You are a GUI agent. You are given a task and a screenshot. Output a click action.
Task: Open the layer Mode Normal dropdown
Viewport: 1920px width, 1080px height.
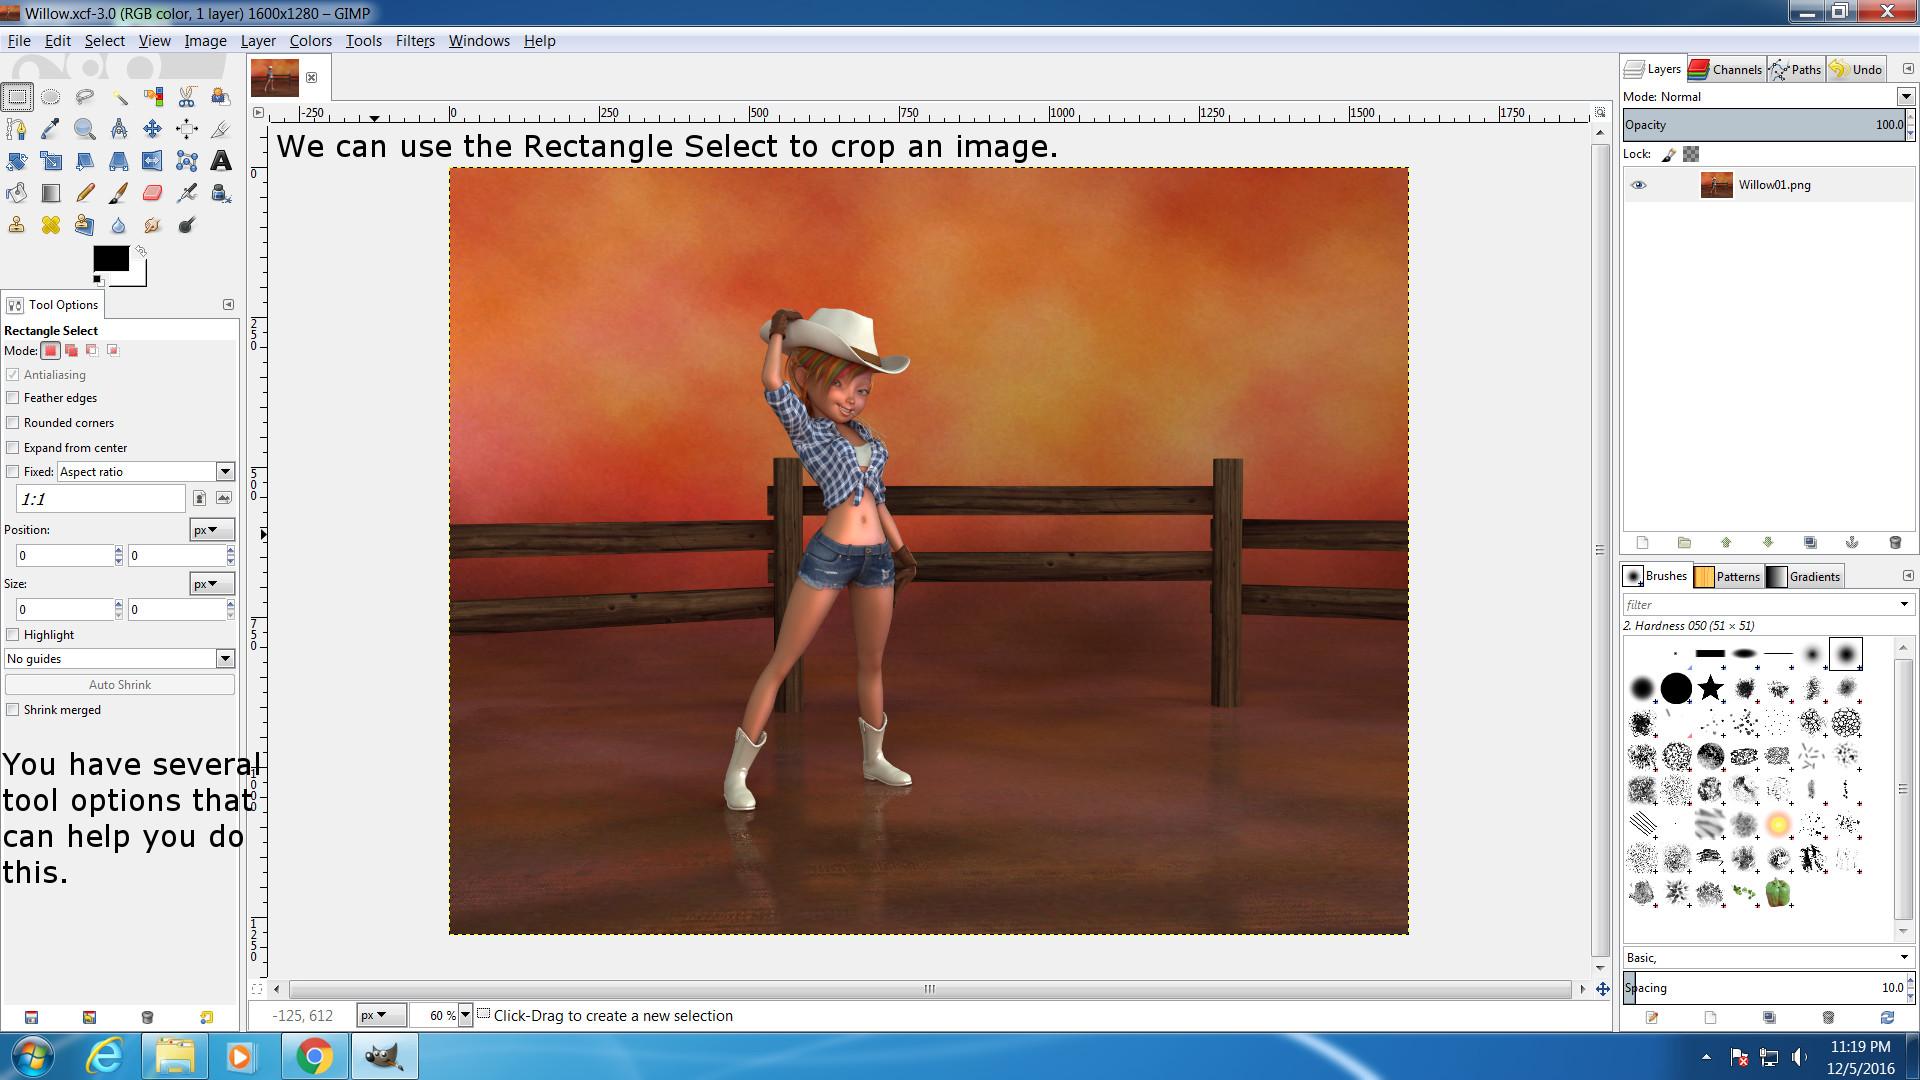pyautogui.click(x=1905, y=97)
